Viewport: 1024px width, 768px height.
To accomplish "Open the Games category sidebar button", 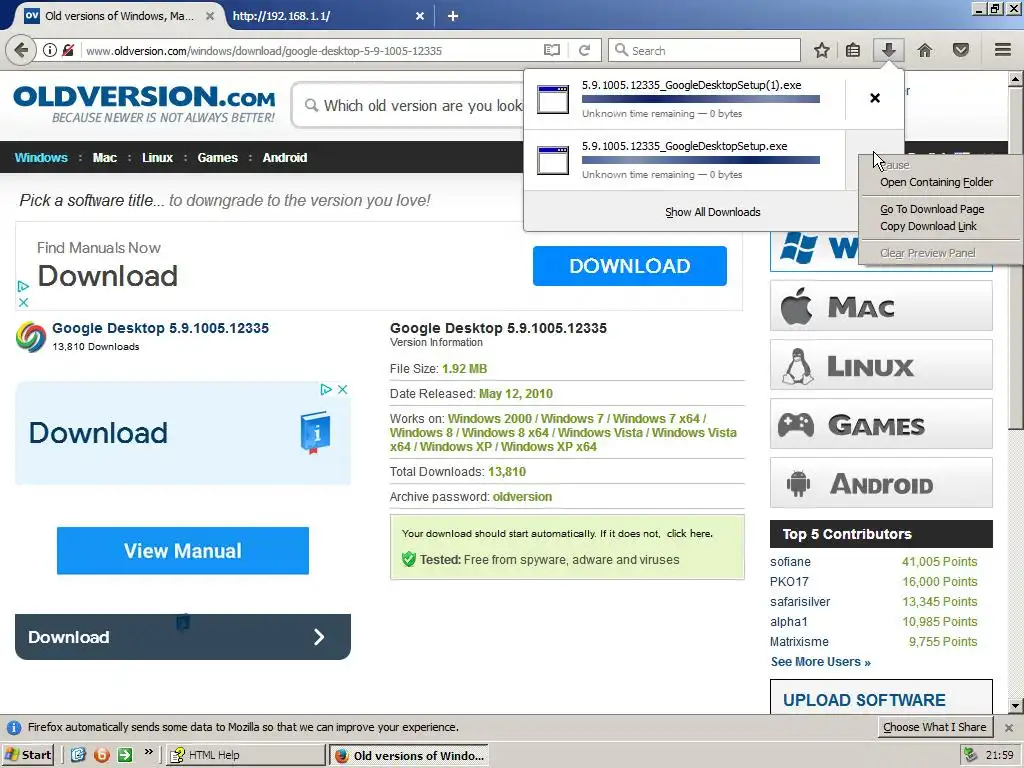I will coord(881,424).
